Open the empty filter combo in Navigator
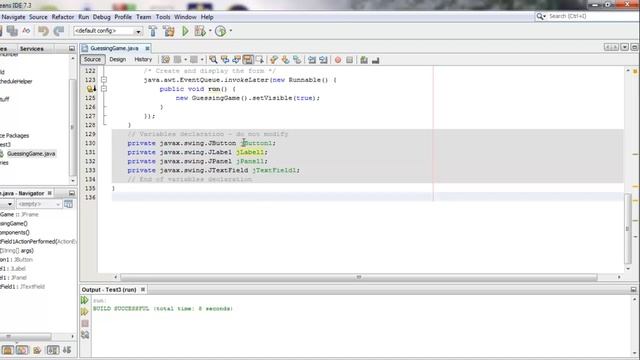 coord(39,204)
